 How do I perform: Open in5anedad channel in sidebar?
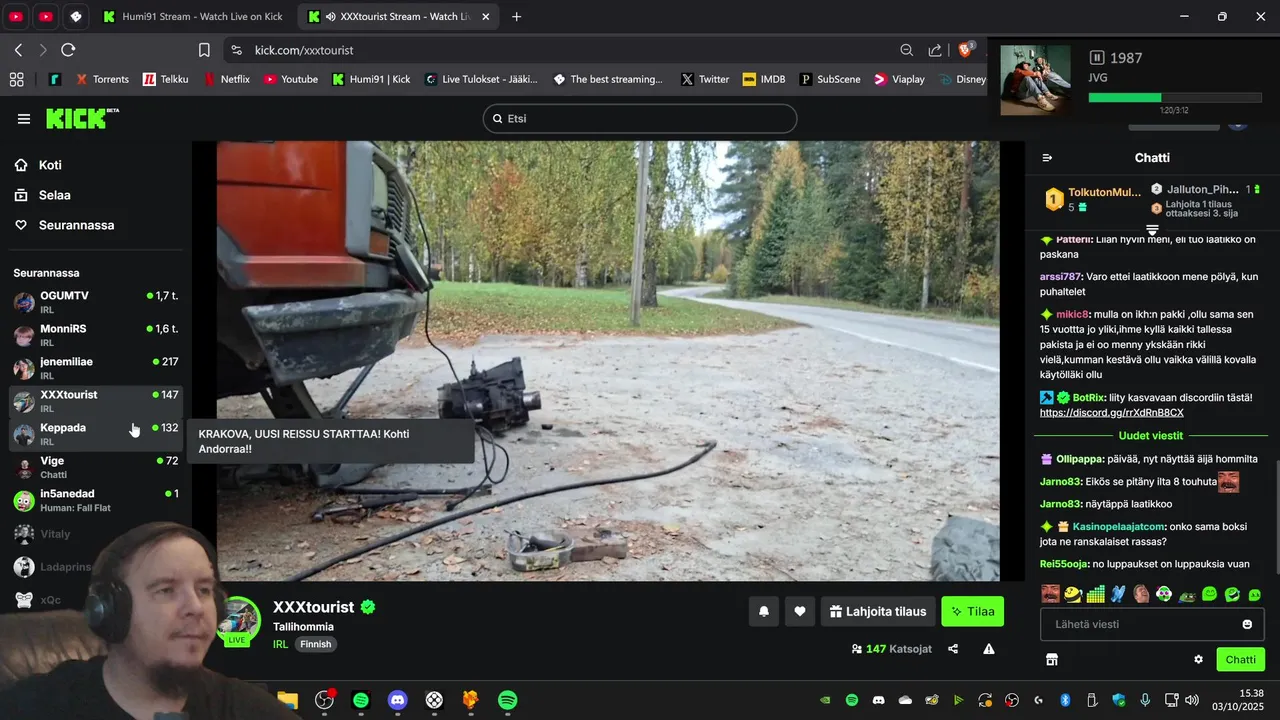96,500
